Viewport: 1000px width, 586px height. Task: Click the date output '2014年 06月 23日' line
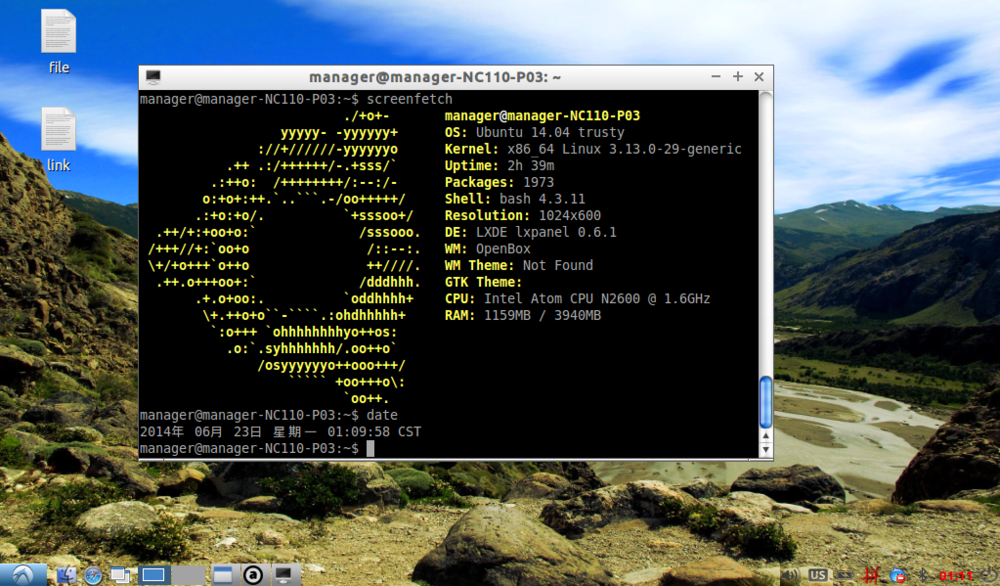(x=281, y=432)
